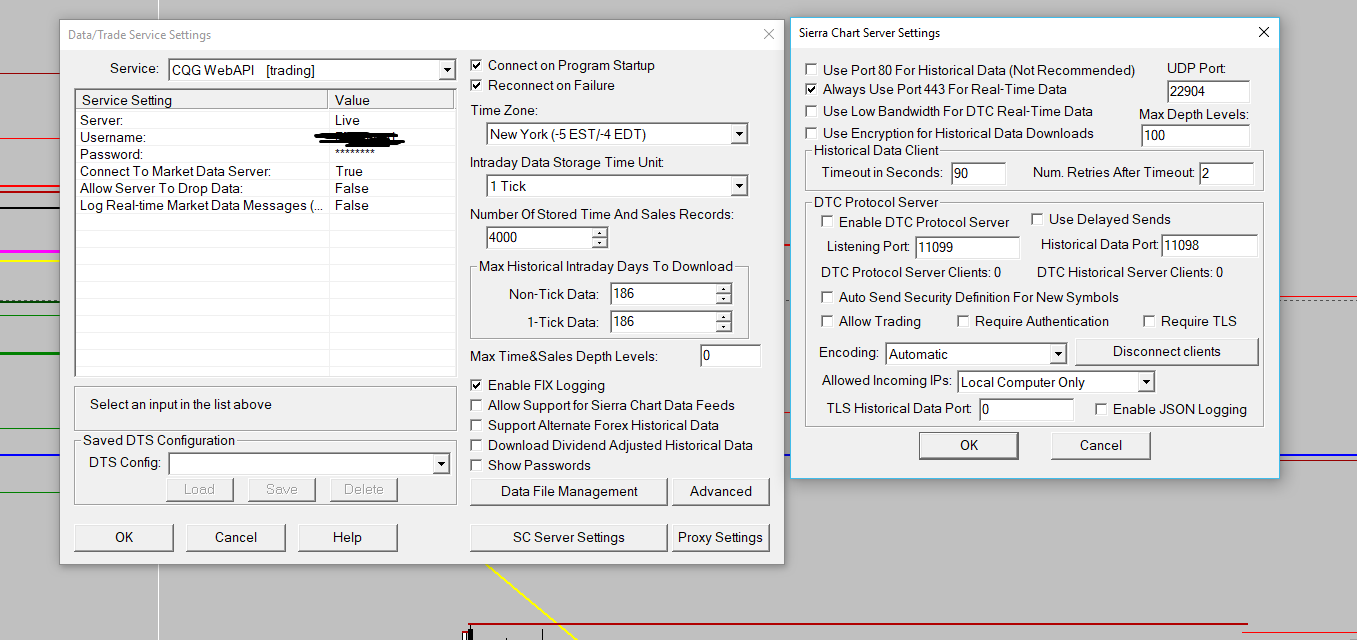
Task: Check Download Dividend Adjusted Historical Data
Action: click(477, 445)
